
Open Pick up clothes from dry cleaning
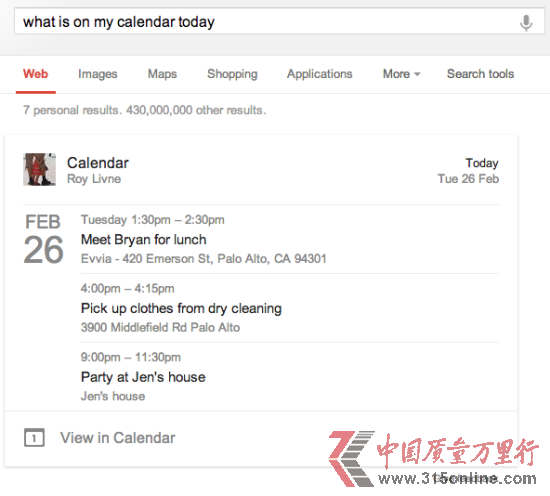tap(181, 308)
